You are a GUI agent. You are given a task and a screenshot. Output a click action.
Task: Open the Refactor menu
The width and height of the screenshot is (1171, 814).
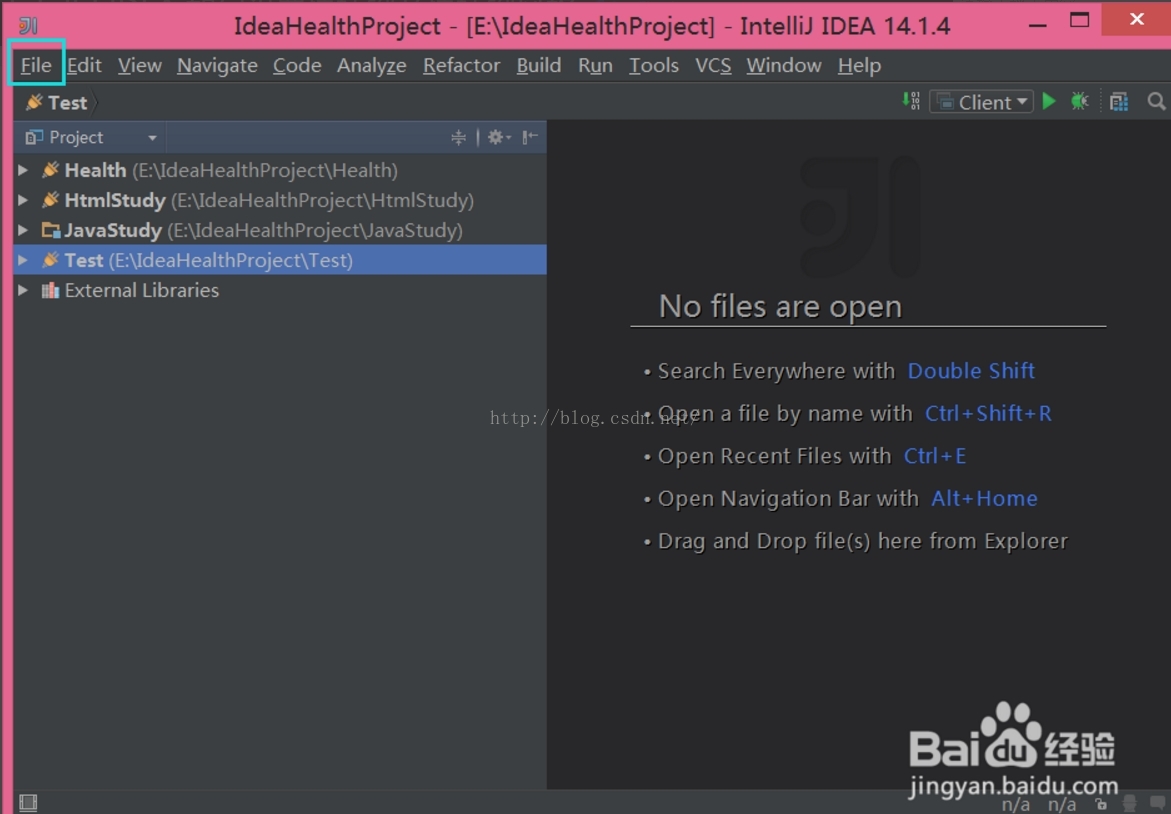click(x=462, y=65)
